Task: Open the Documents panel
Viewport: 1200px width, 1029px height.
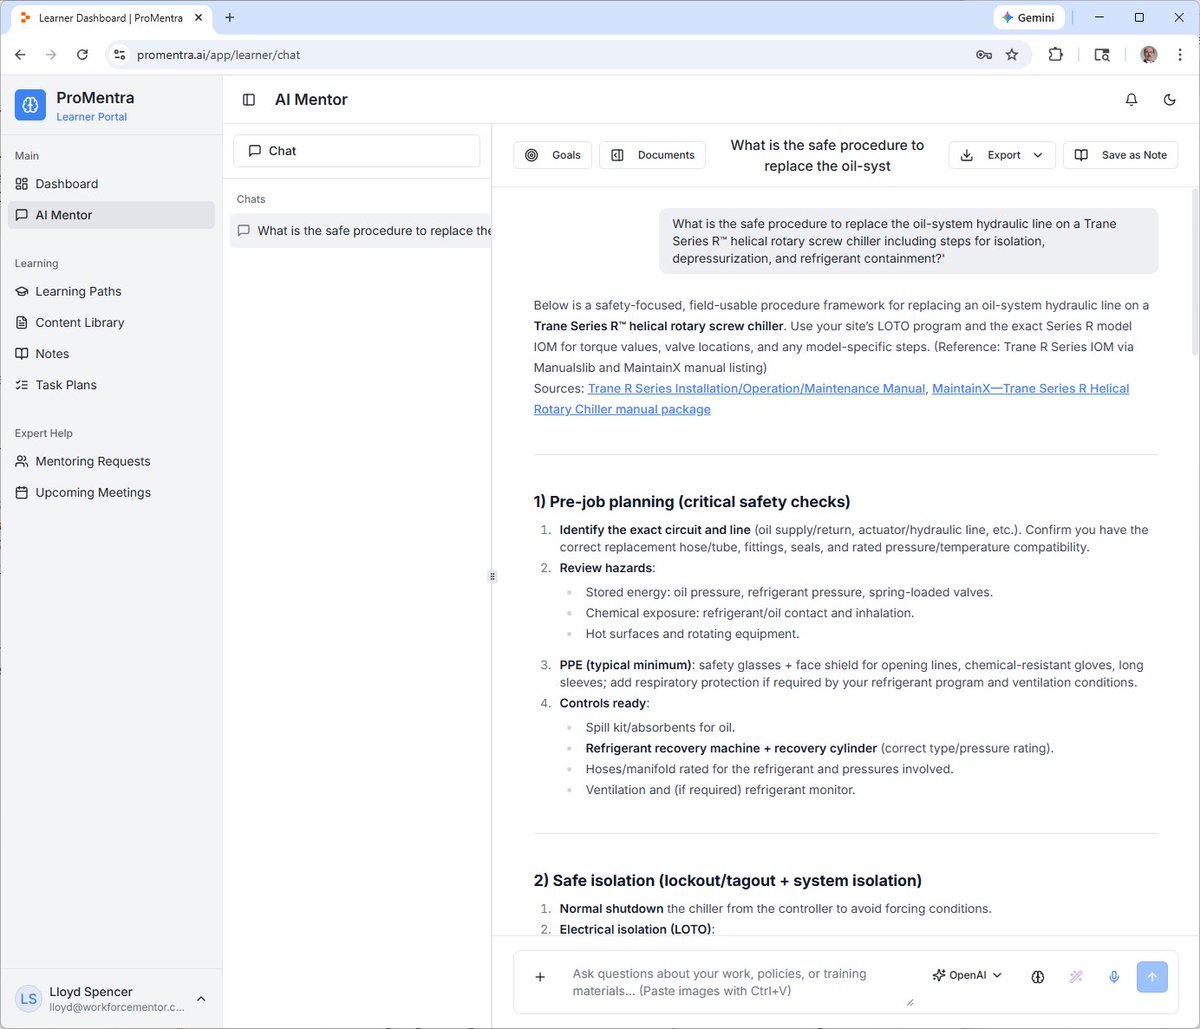Action: [652, 155]
